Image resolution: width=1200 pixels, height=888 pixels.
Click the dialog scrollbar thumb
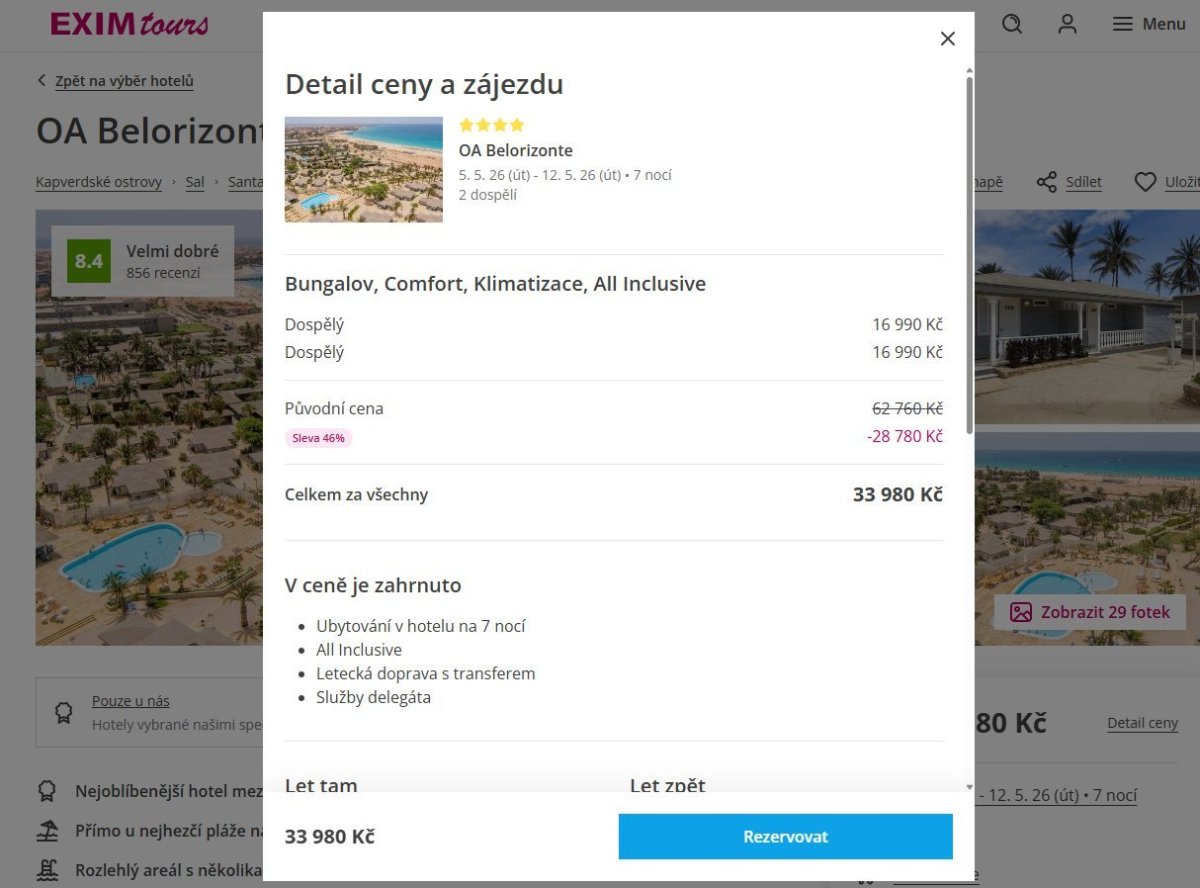tap(969, 250)
